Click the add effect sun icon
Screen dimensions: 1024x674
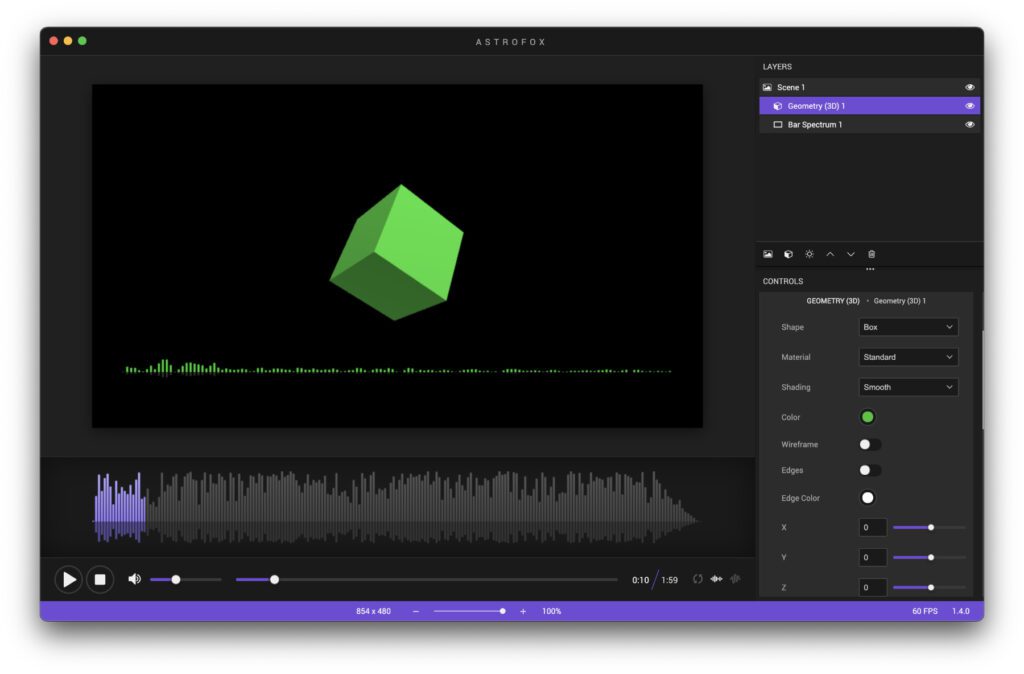pyautogui.click(x=809, y=254)
